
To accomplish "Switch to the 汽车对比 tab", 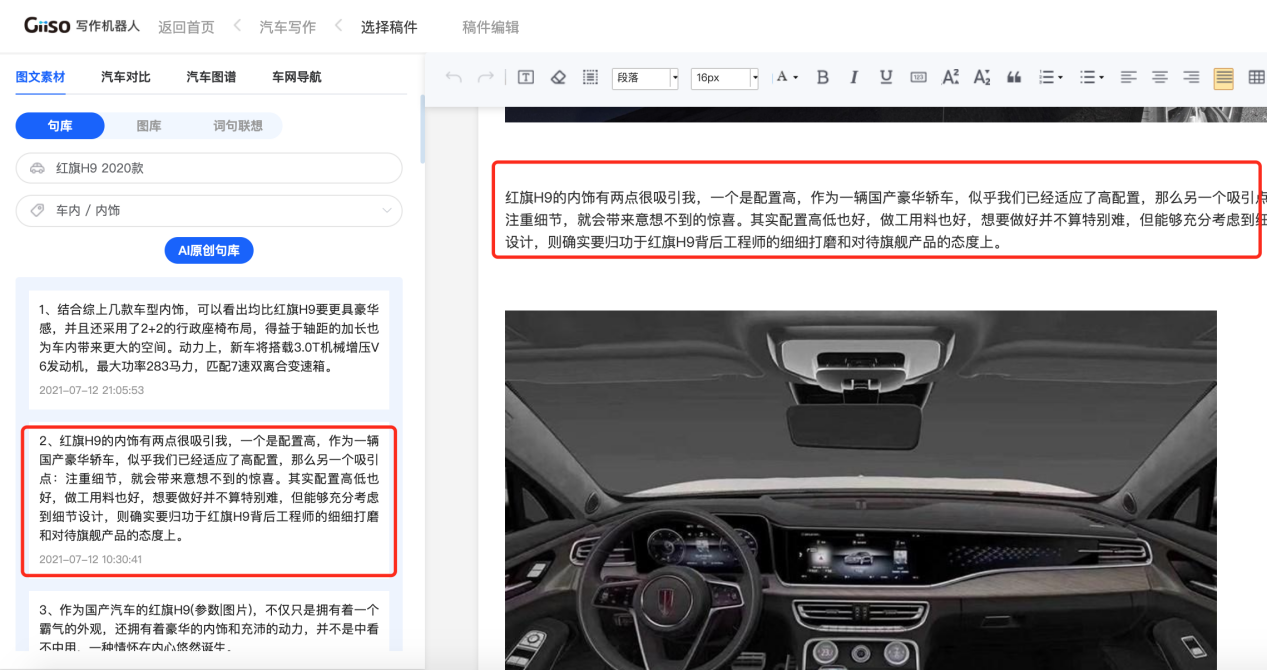I will [126, 77].
